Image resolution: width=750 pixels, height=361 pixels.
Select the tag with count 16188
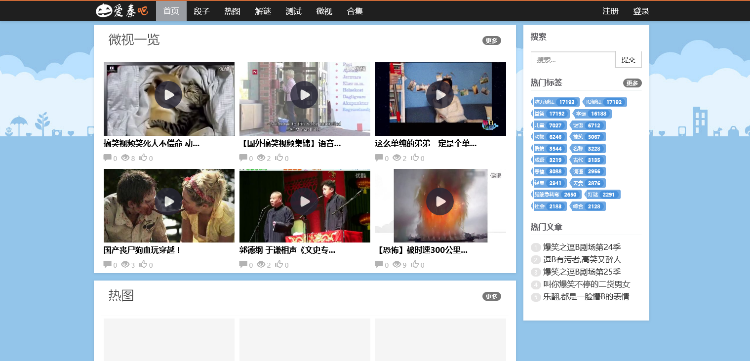pos(592,114)
